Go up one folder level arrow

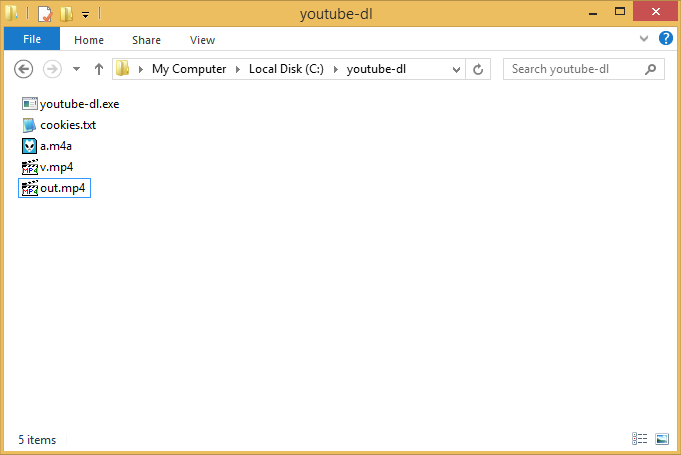pyautogui.click(x=99, y=69)
